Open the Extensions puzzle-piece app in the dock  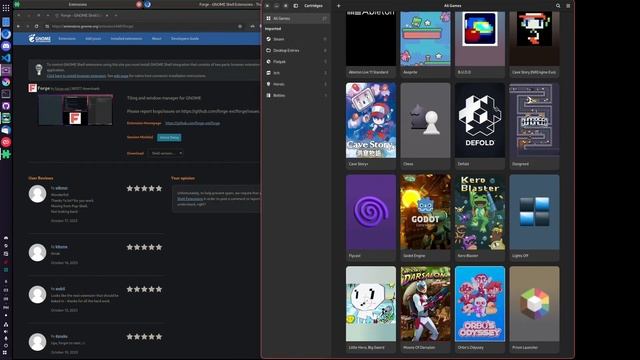tap(6, 154)
